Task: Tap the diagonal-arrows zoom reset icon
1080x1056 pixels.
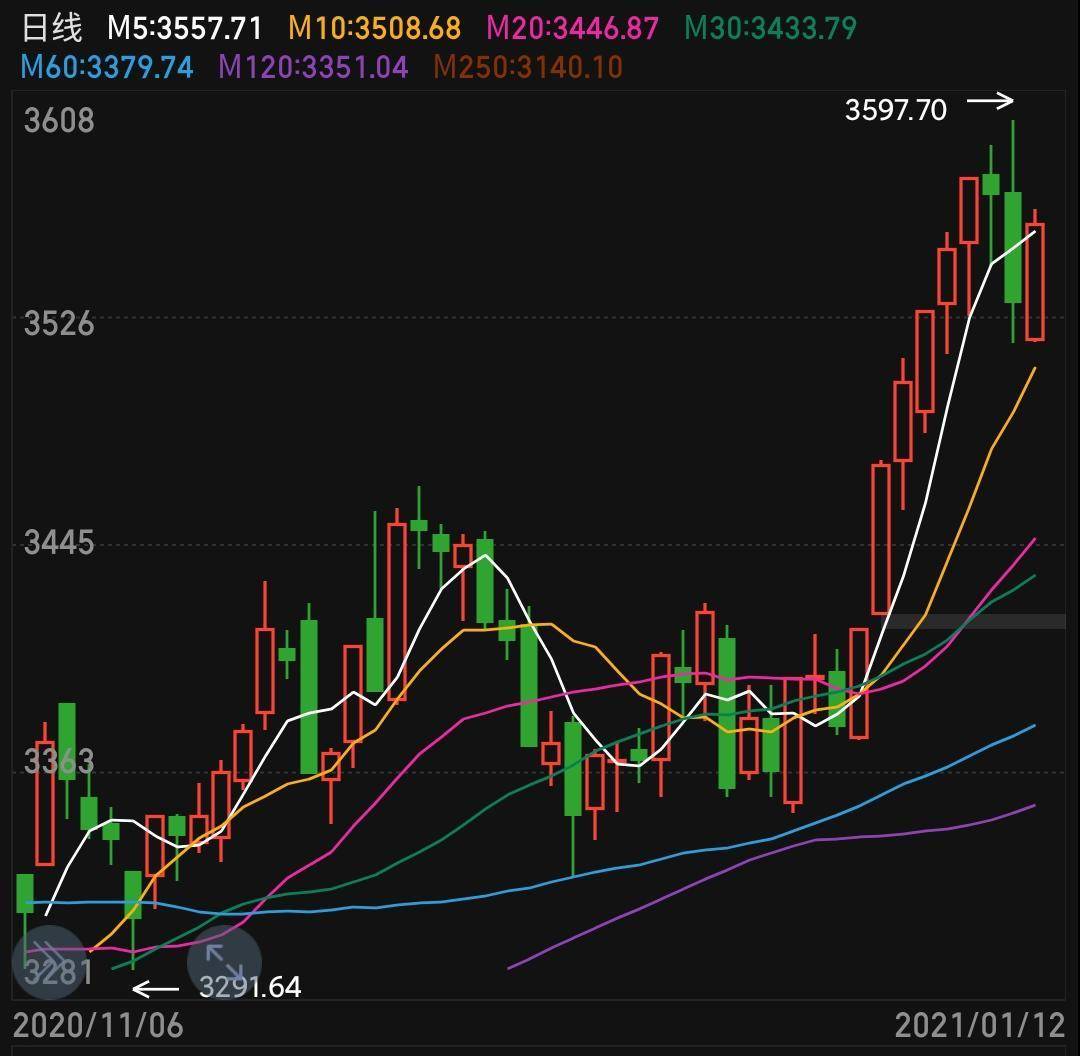Action: point(225,962)
